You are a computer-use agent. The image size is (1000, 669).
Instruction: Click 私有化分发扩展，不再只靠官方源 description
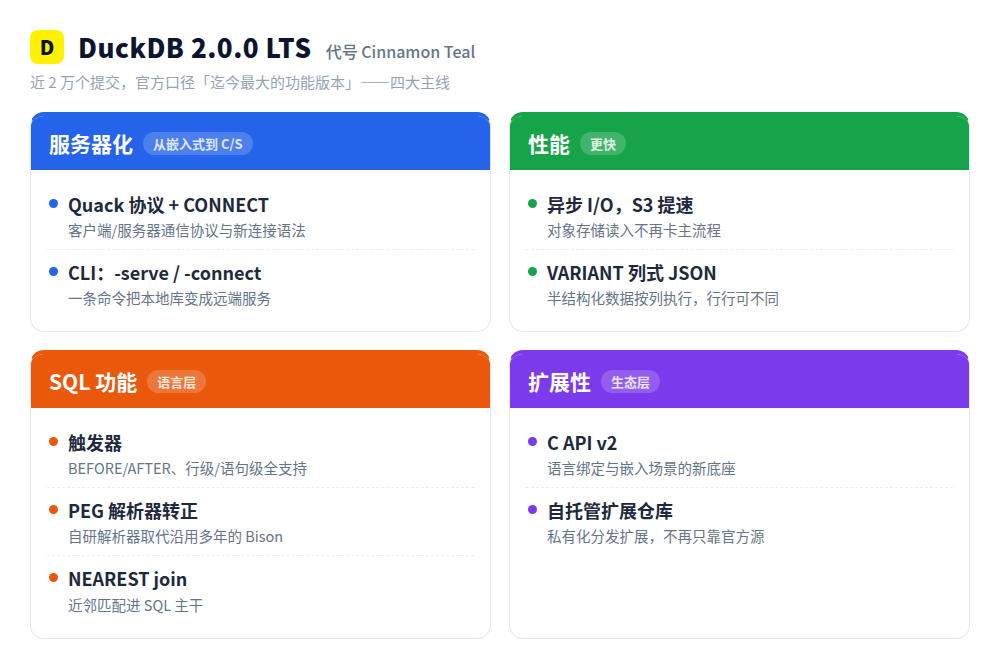[x=656, y=537]
